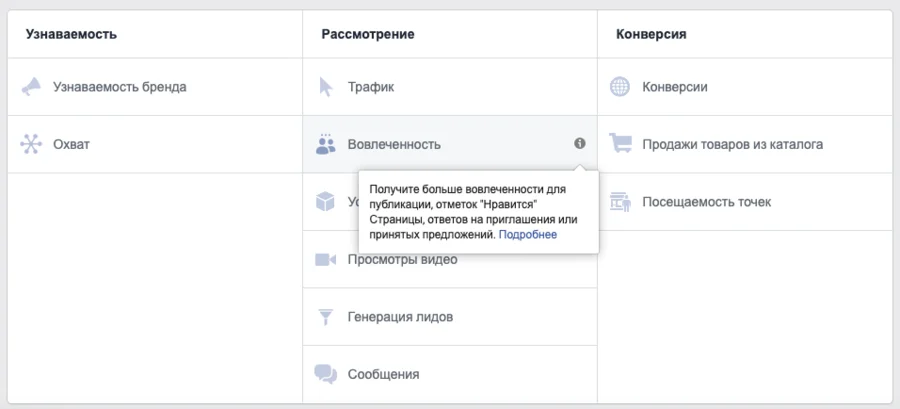The height and width of the screenshot is (409, 900).
Task: Pick the Сообщения objective label
Action: 383,374
